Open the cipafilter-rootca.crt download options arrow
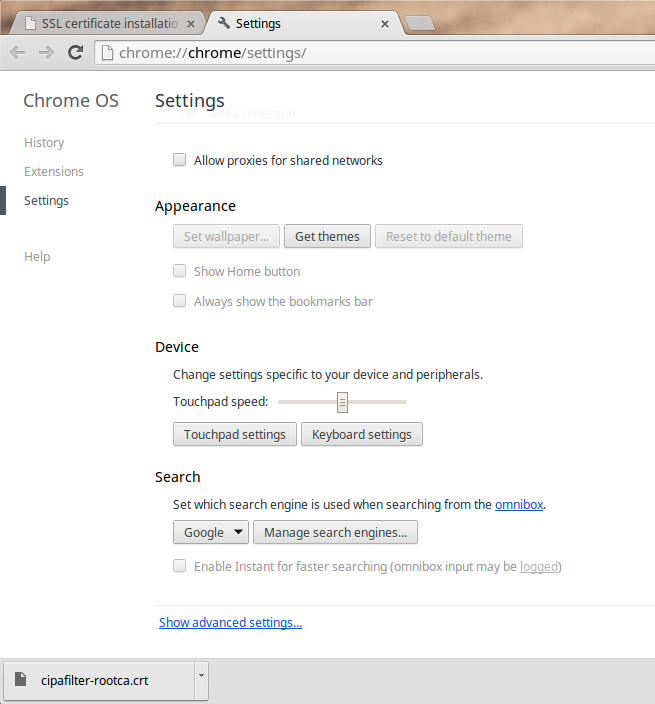The width and height of the screenshot is (655, 704). coord(201,680)
